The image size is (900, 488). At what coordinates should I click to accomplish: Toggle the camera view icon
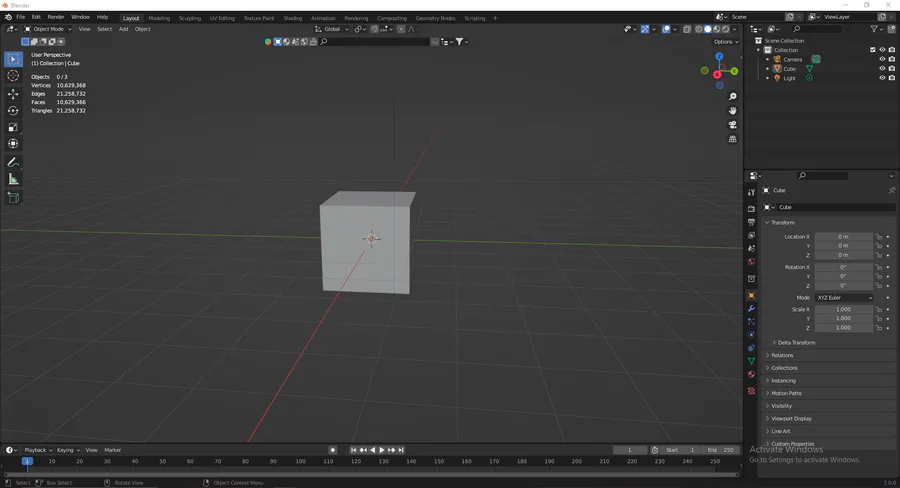coord(732,125)
